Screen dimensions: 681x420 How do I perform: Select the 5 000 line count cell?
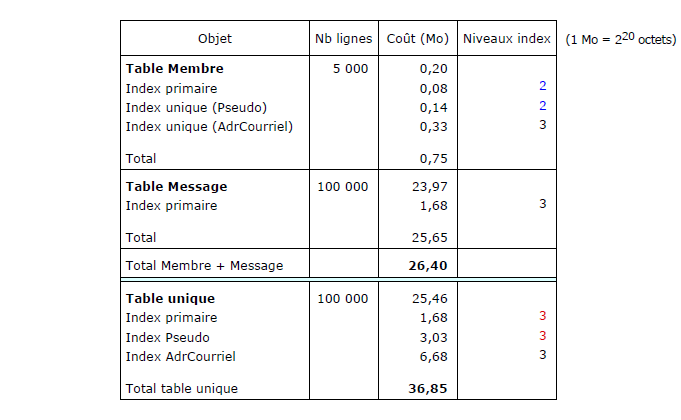pos(350,69)
